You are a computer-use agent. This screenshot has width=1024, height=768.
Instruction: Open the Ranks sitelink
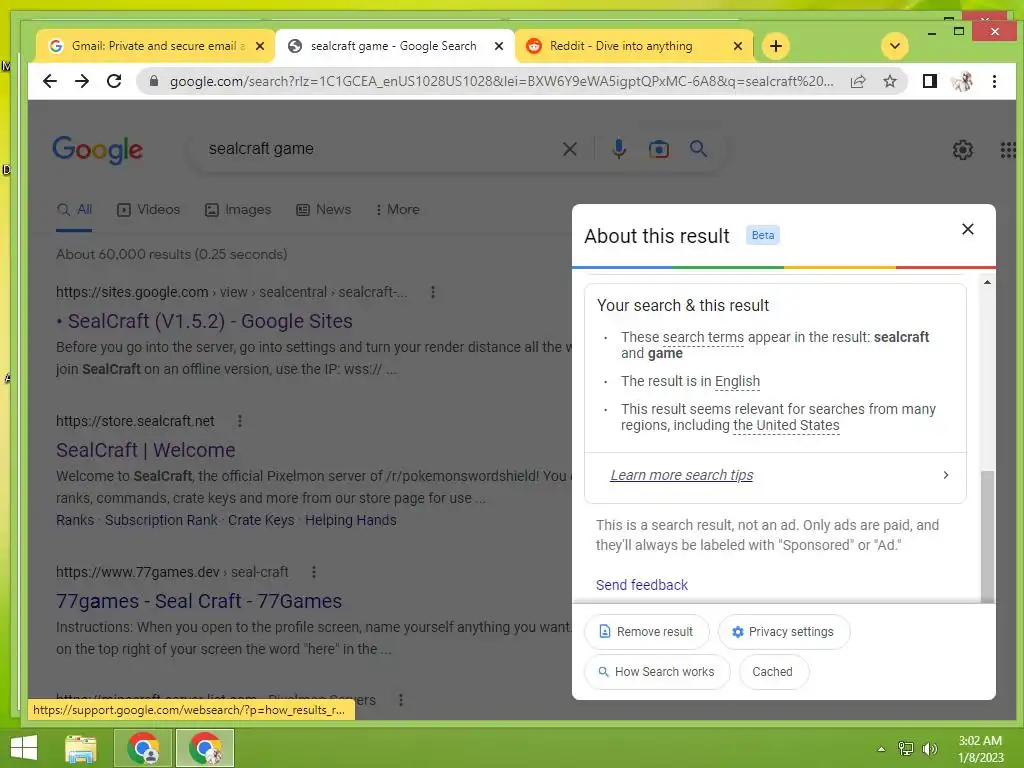pyautogui.click(x=75, y=520)
